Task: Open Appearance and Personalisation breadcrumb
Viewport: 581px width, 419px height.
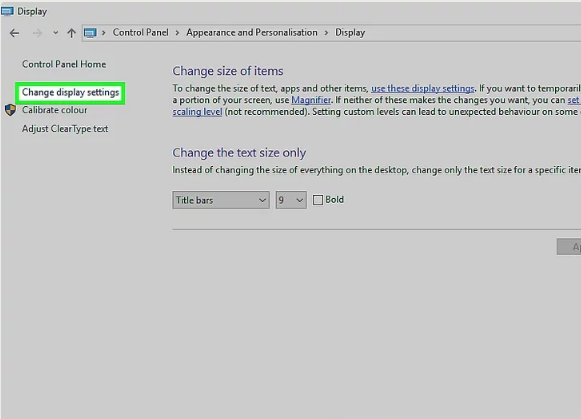Action: point(252,33)
